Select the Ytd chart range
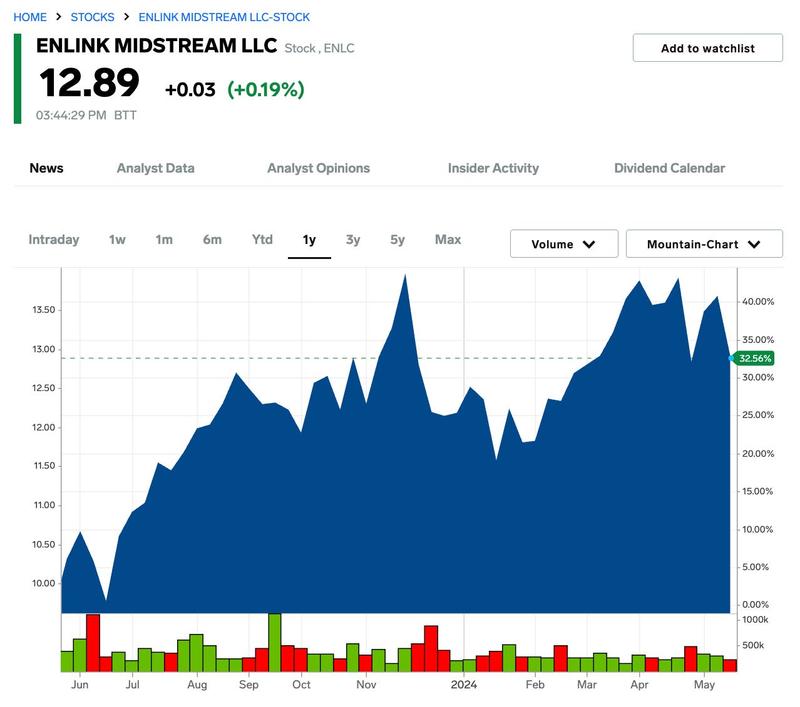This screenshot has width=800, height=707. pos(262,239)
